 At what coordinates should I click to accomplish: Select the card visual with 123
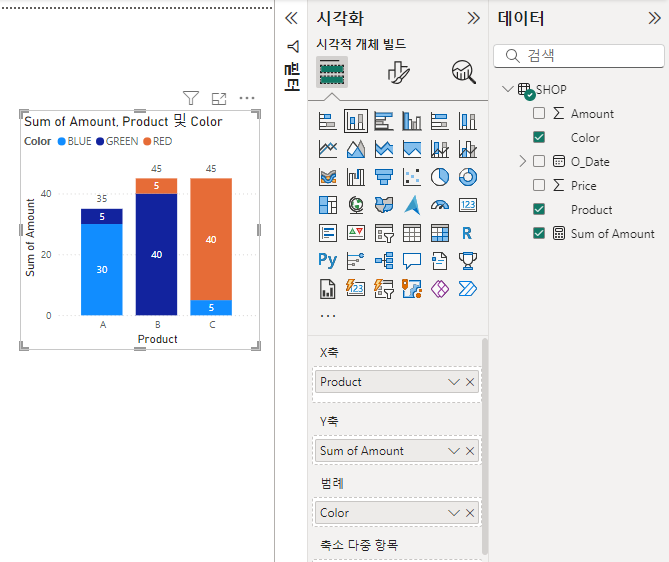(x=468, y=205)
